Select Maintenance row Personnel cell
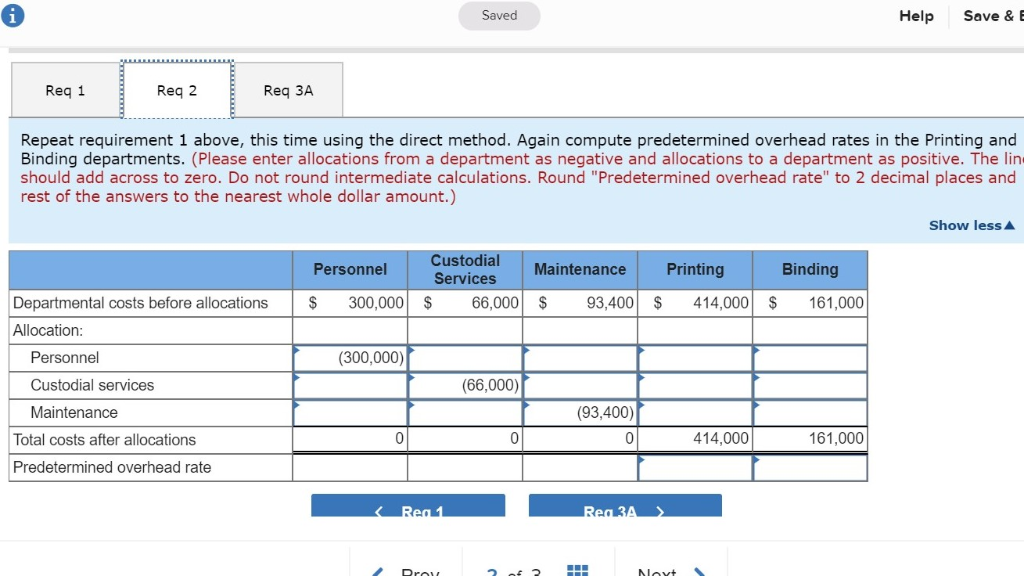This screenshot has height=576, width=1024. tap(350, 413)
